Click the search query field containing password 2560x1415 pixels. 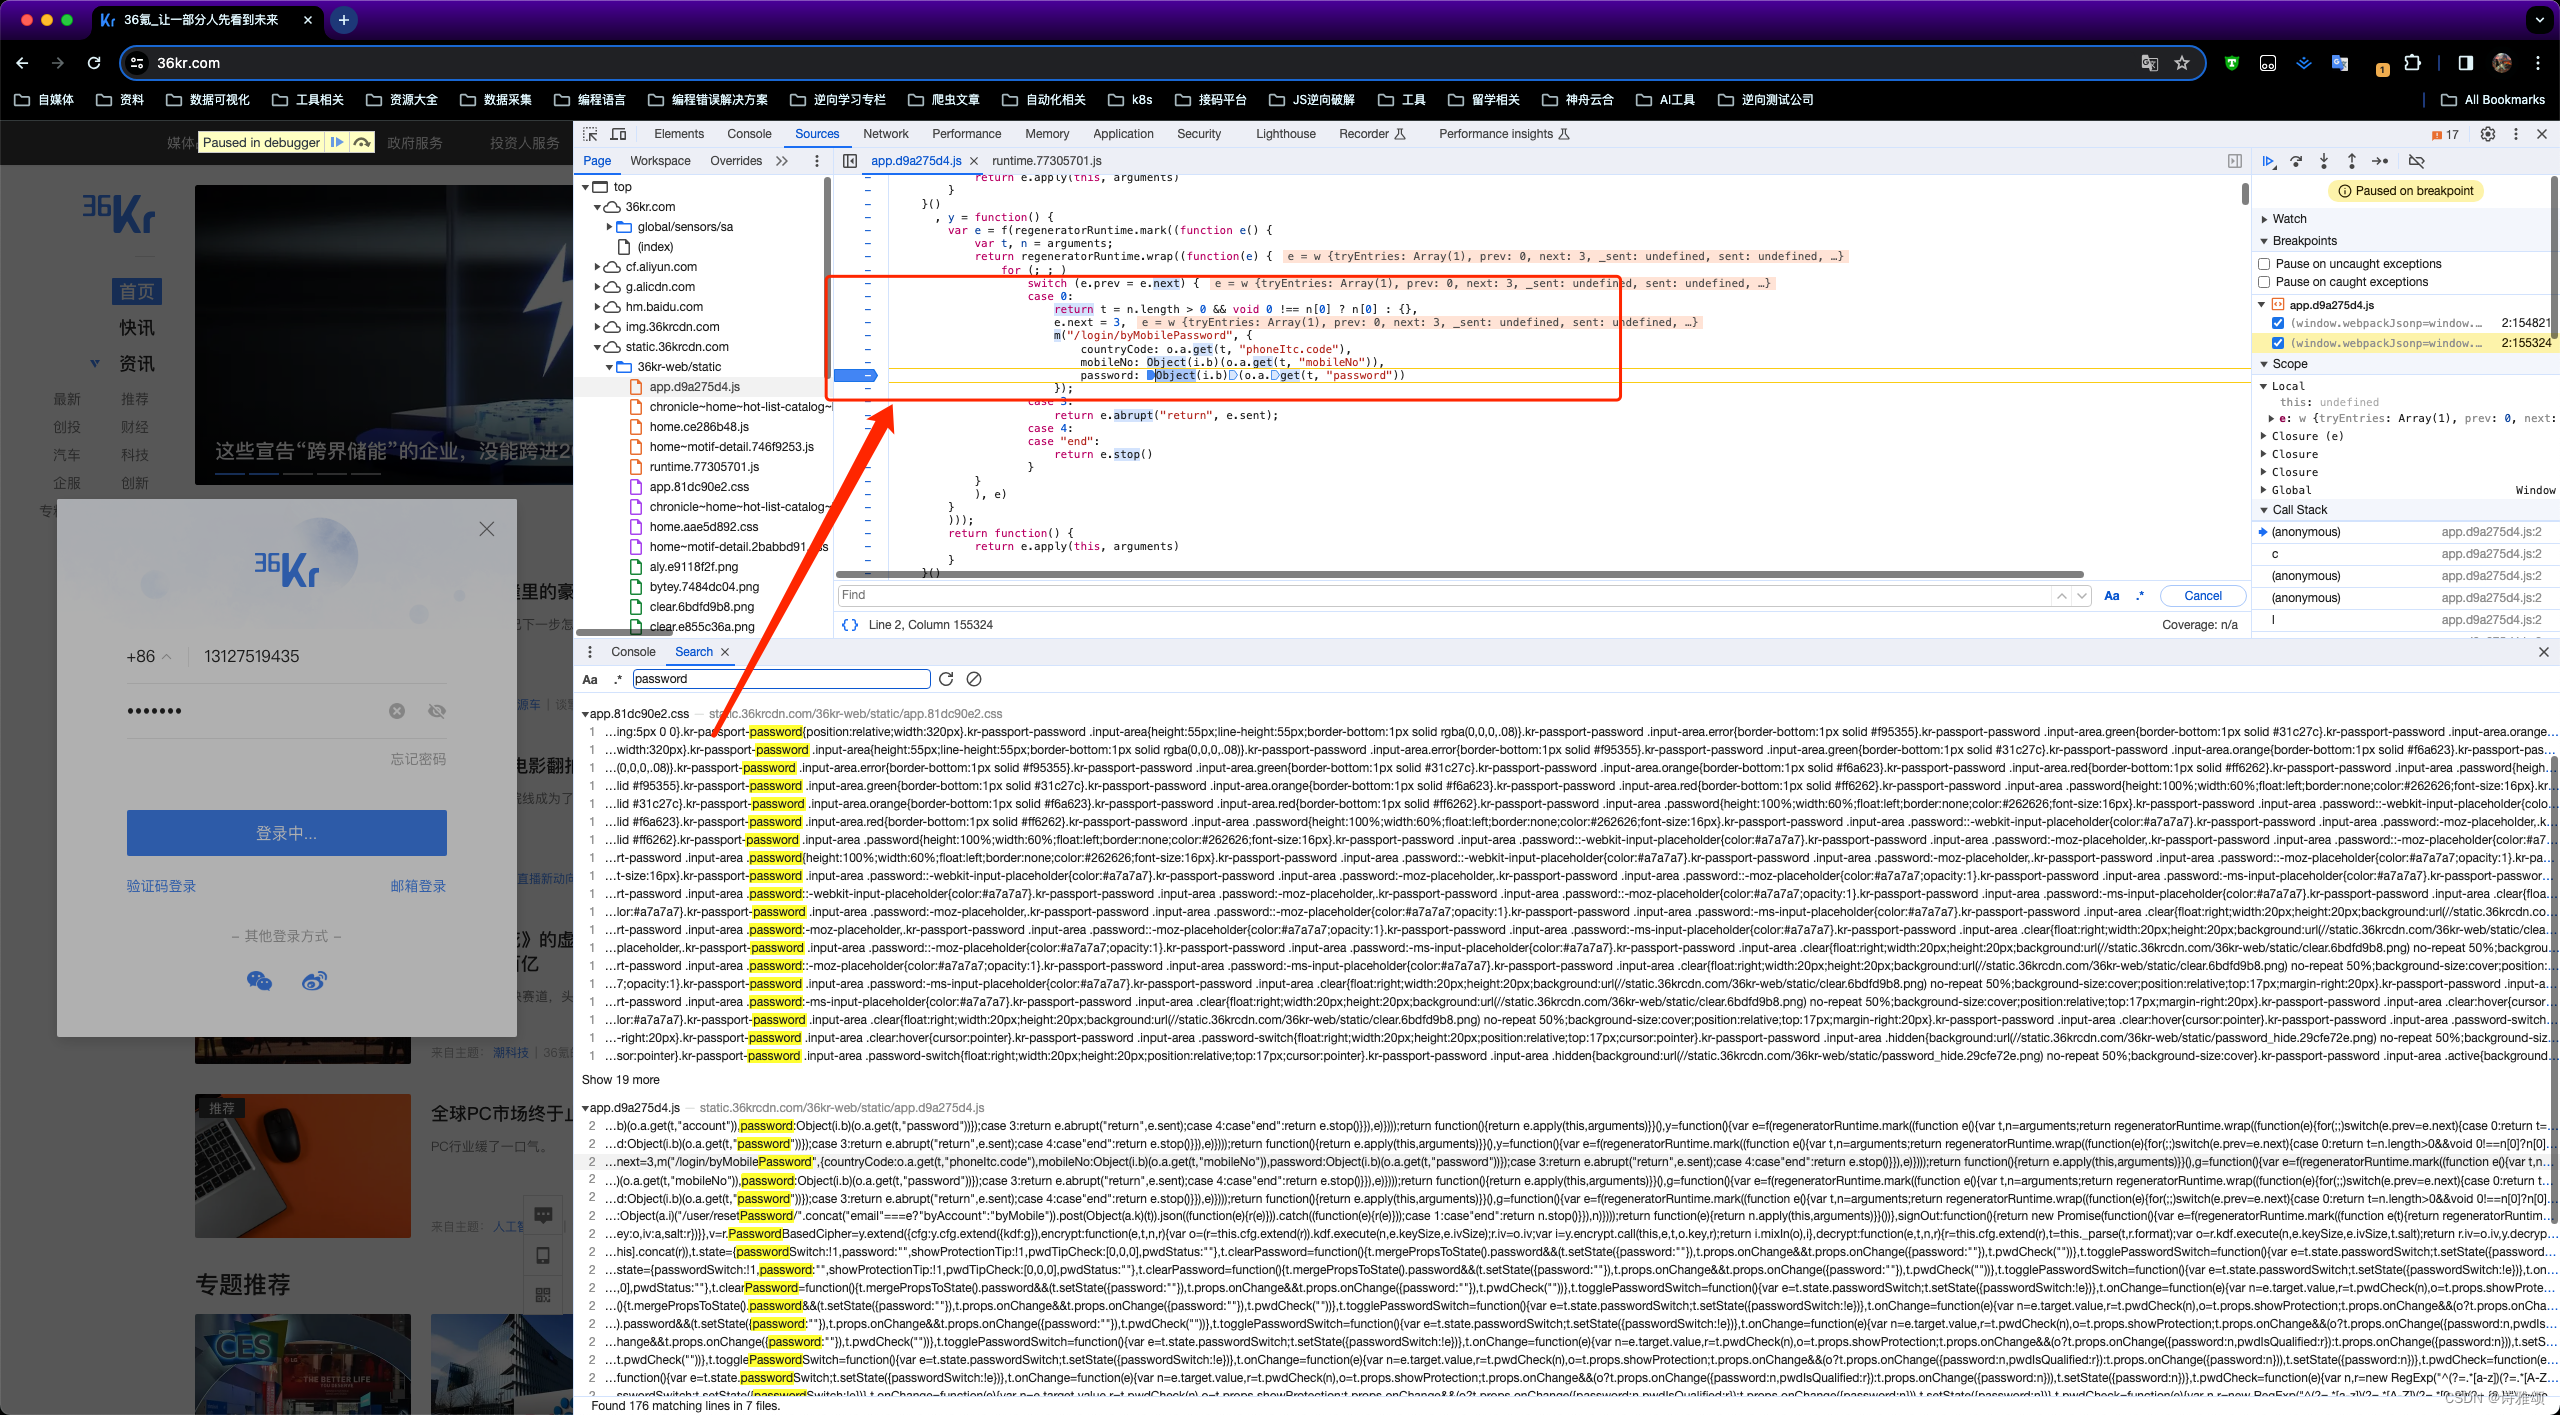(780, 679)
